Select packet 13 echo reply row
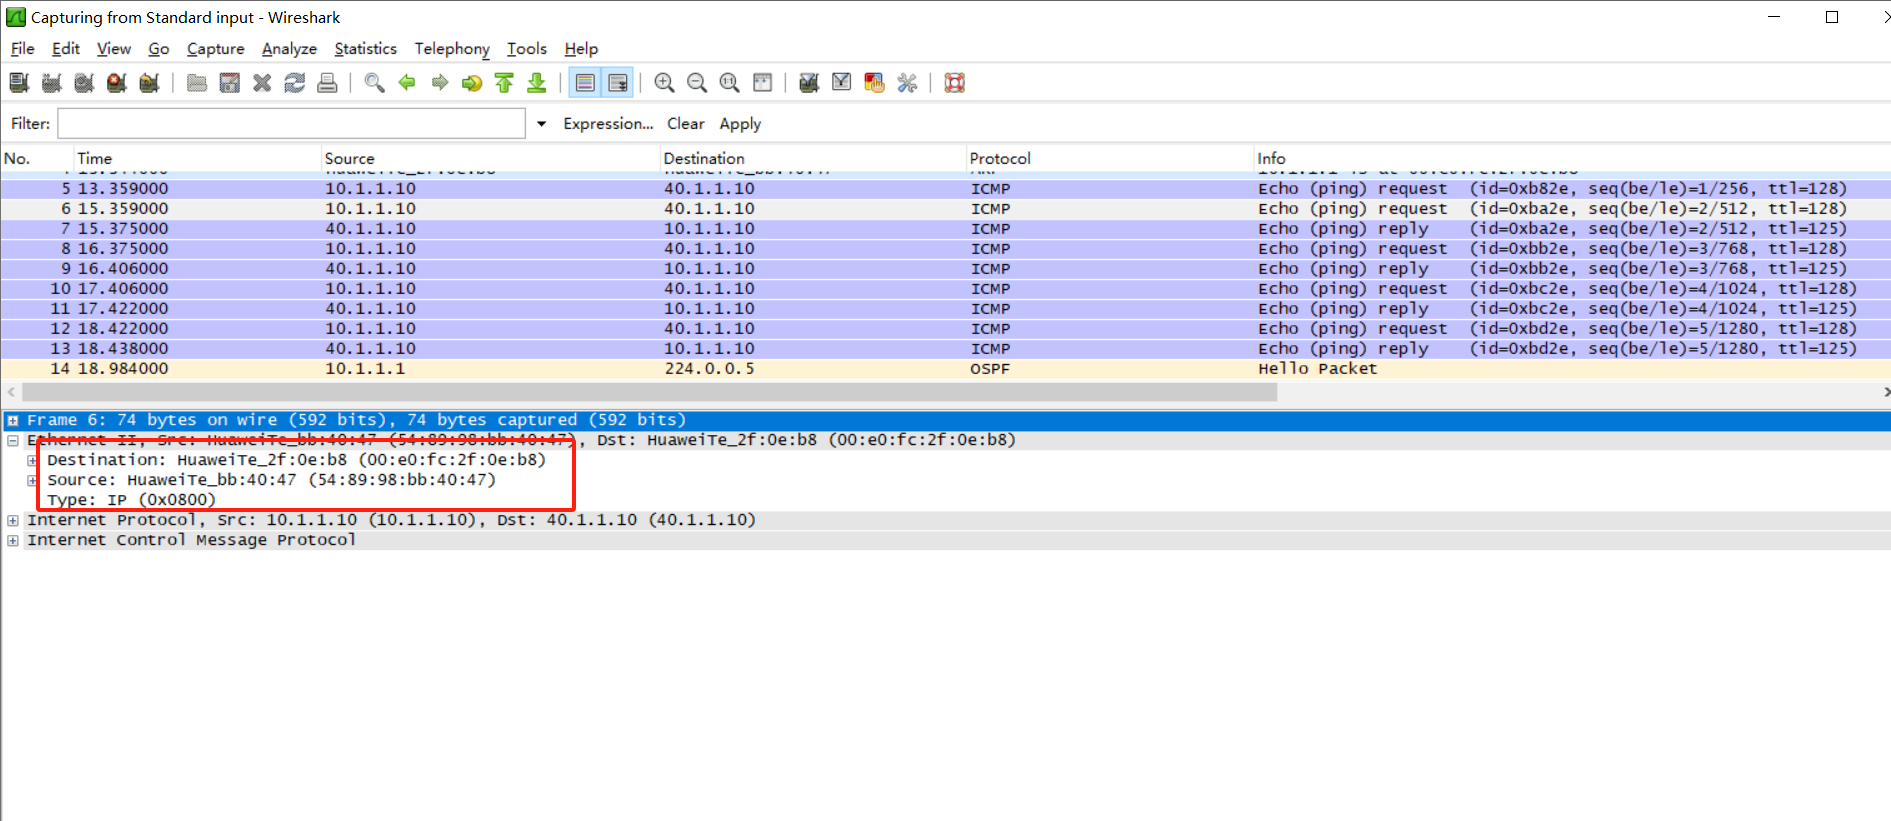This screenshot has width=1891, height=821. click(x=945, y=349)
